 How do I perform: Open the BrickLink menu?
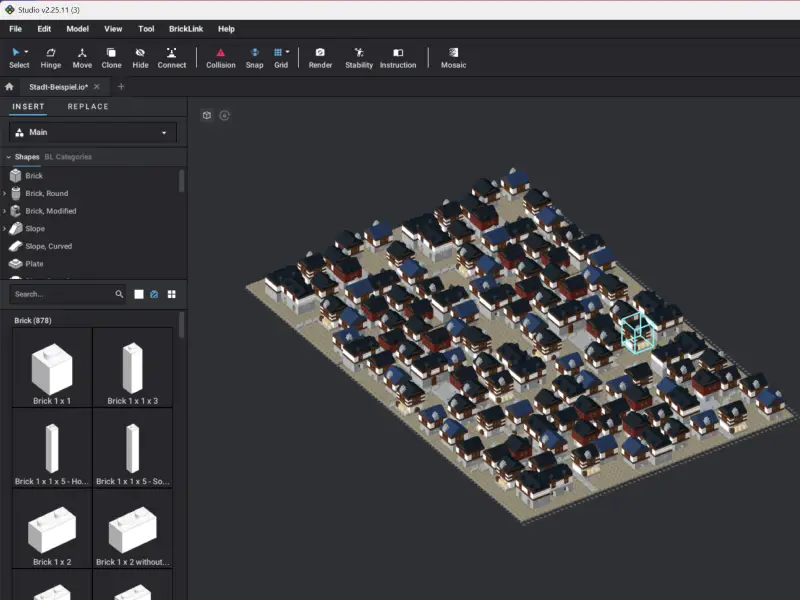tap(184, 29)
